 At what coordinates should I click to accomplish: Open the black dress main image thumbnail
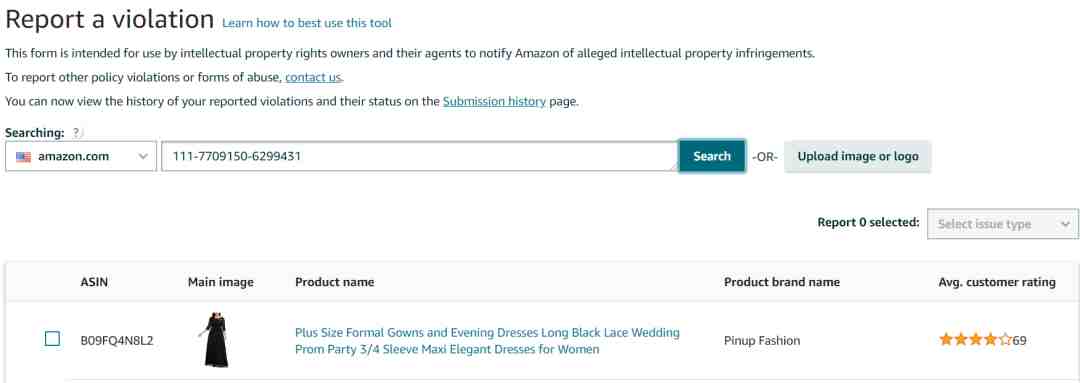[216, 340]
